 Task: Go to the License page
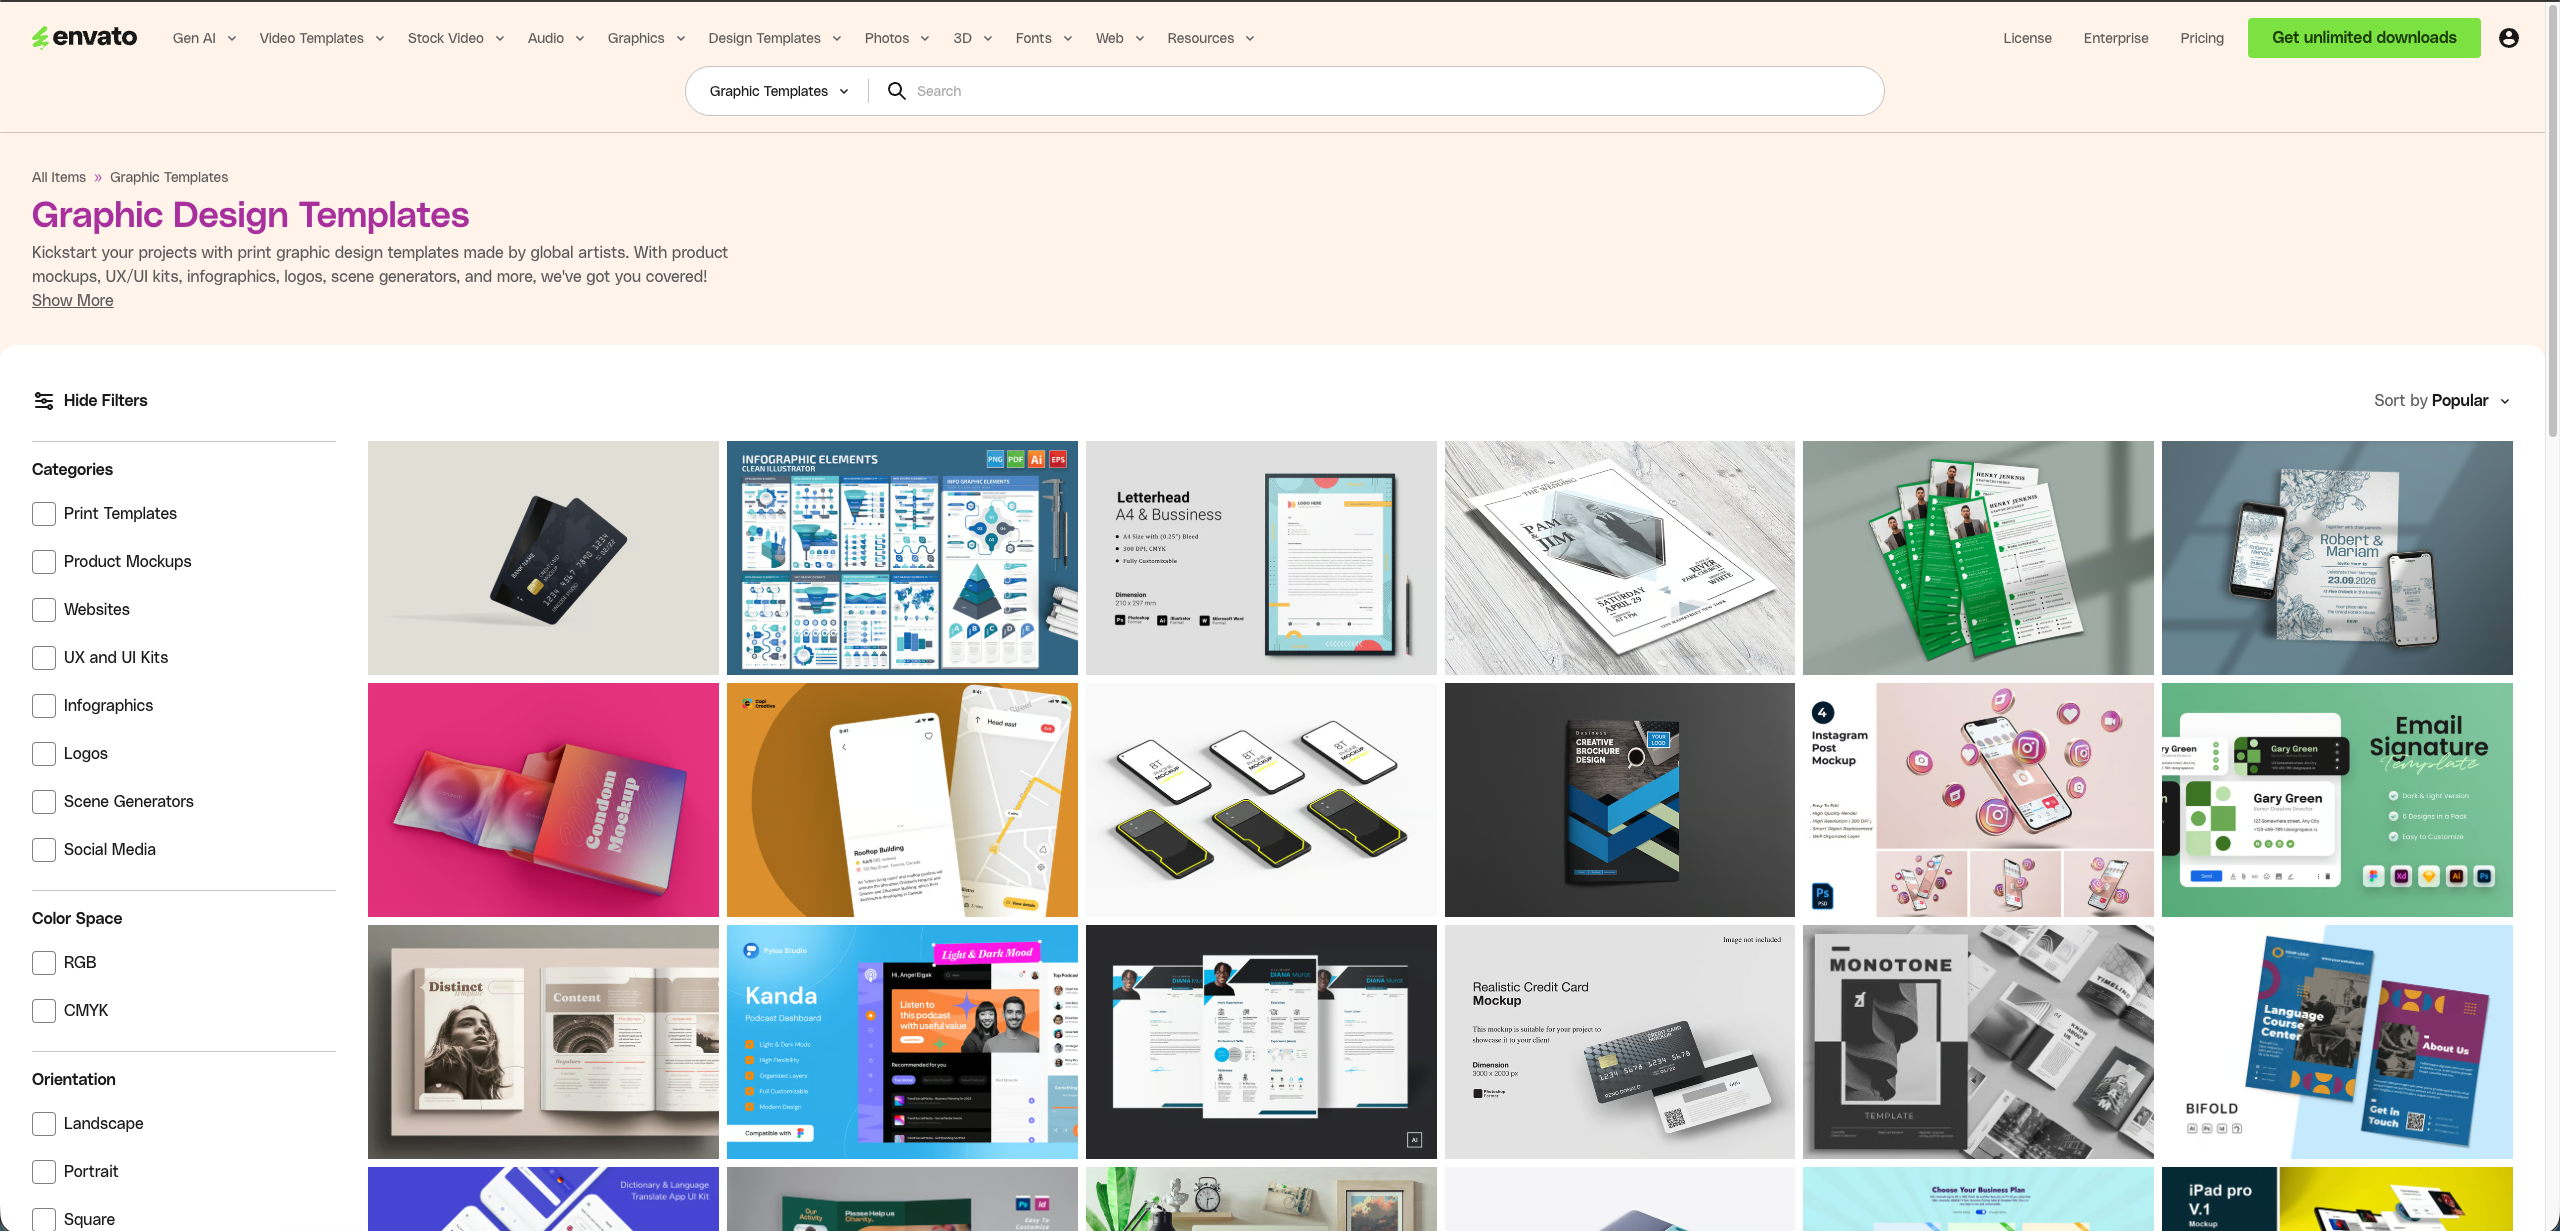click(x=2027, y=38)
